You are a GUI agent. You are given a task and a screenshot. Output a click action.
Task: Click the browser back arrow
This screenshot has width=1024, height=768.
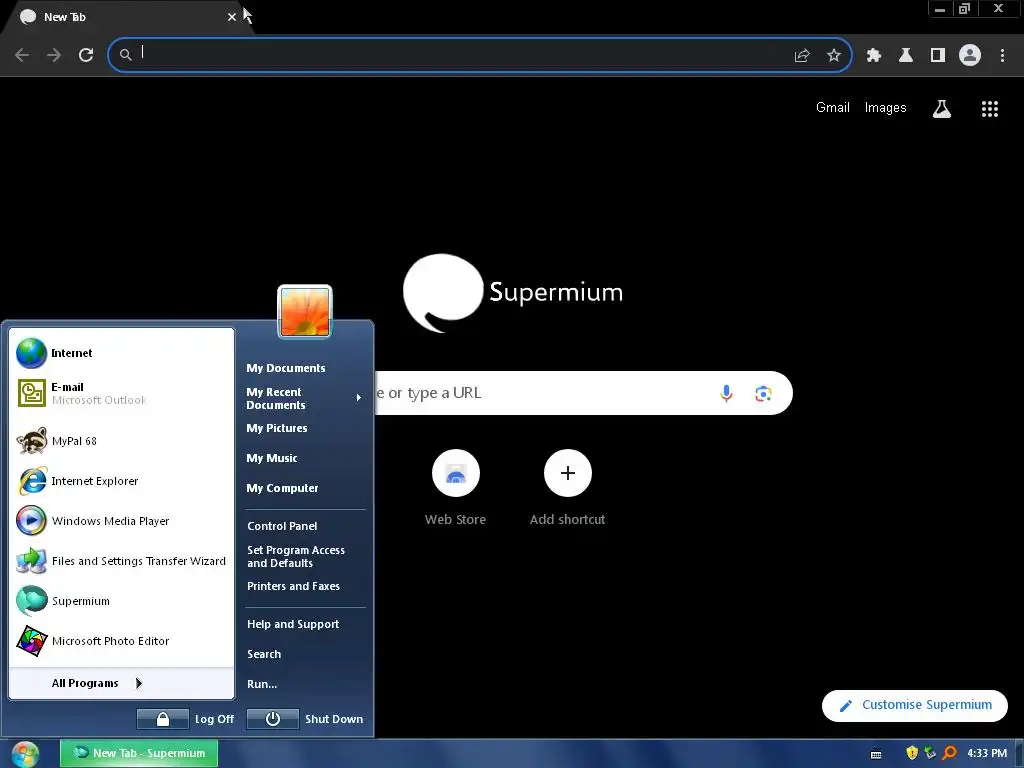click(22, 55)
